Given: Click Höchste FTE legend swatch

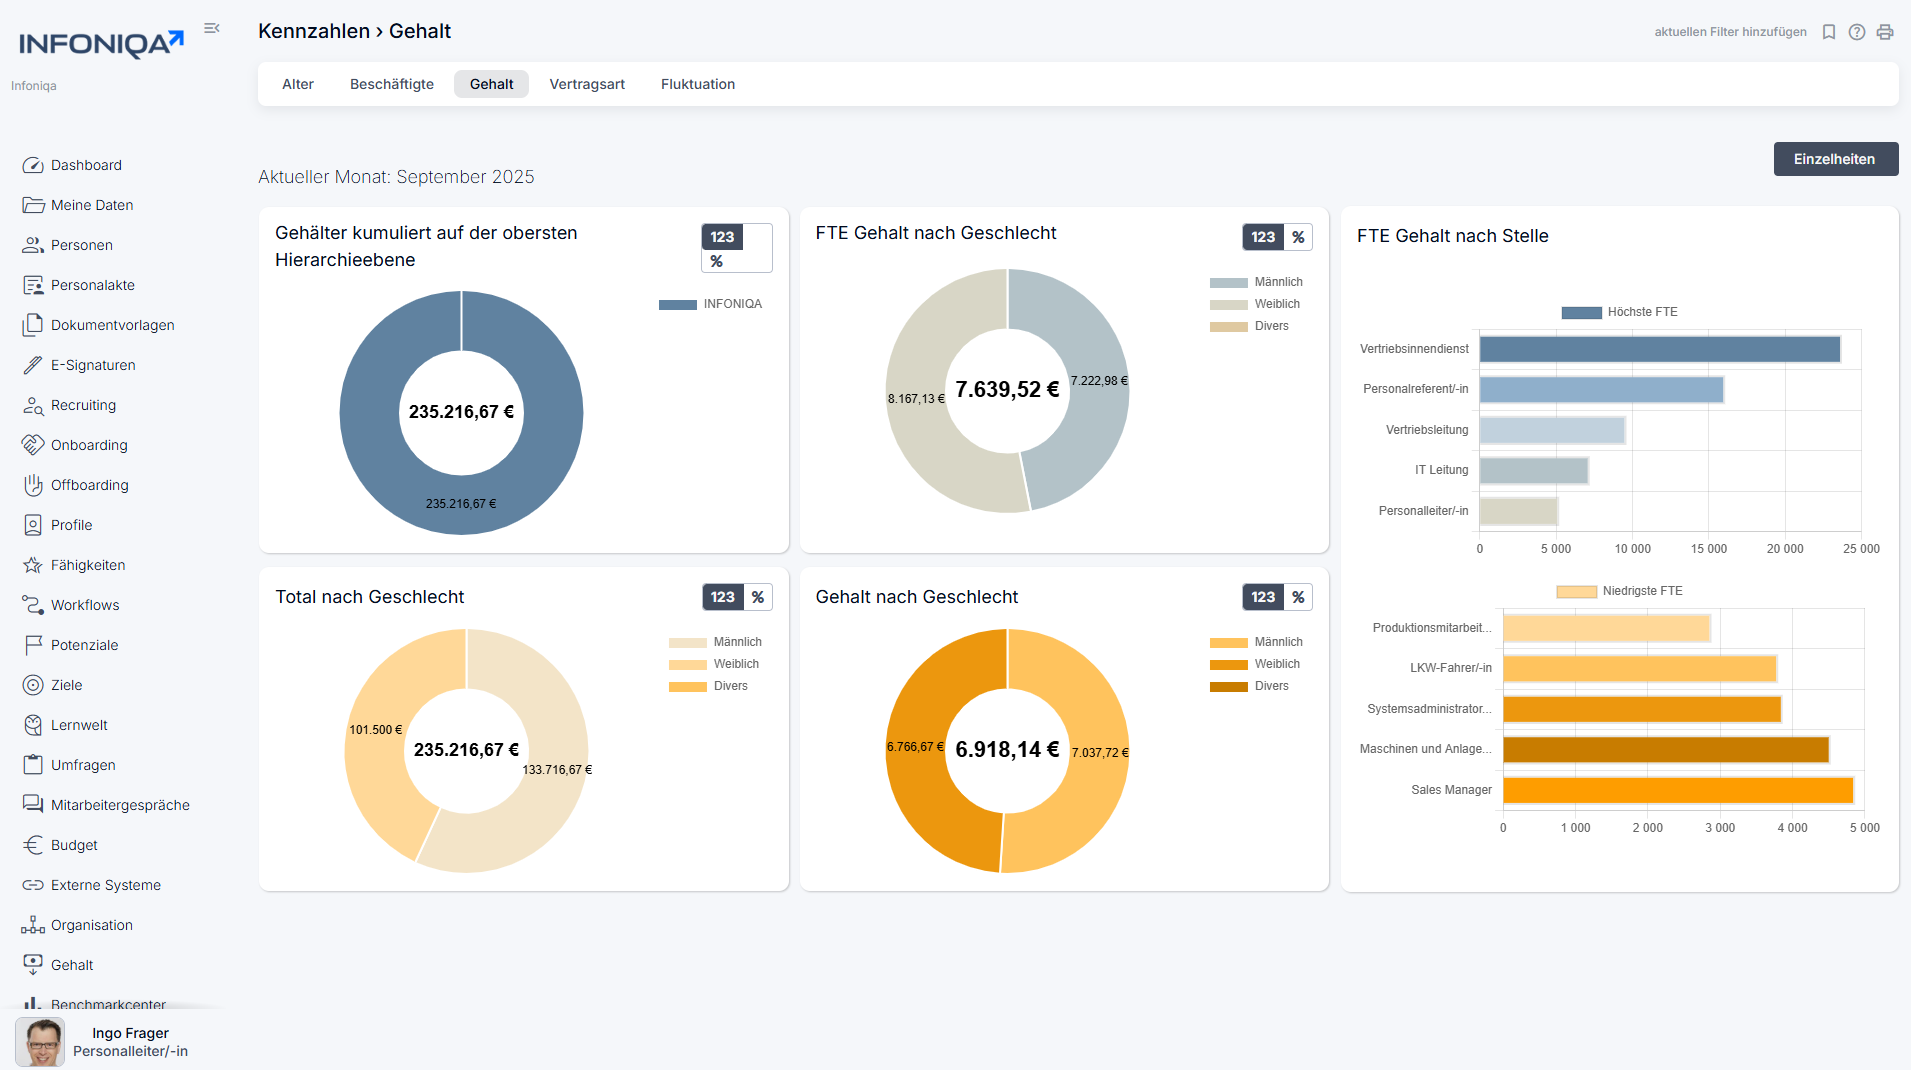Looking at the screenshot, I should (x=1582, y=313).
